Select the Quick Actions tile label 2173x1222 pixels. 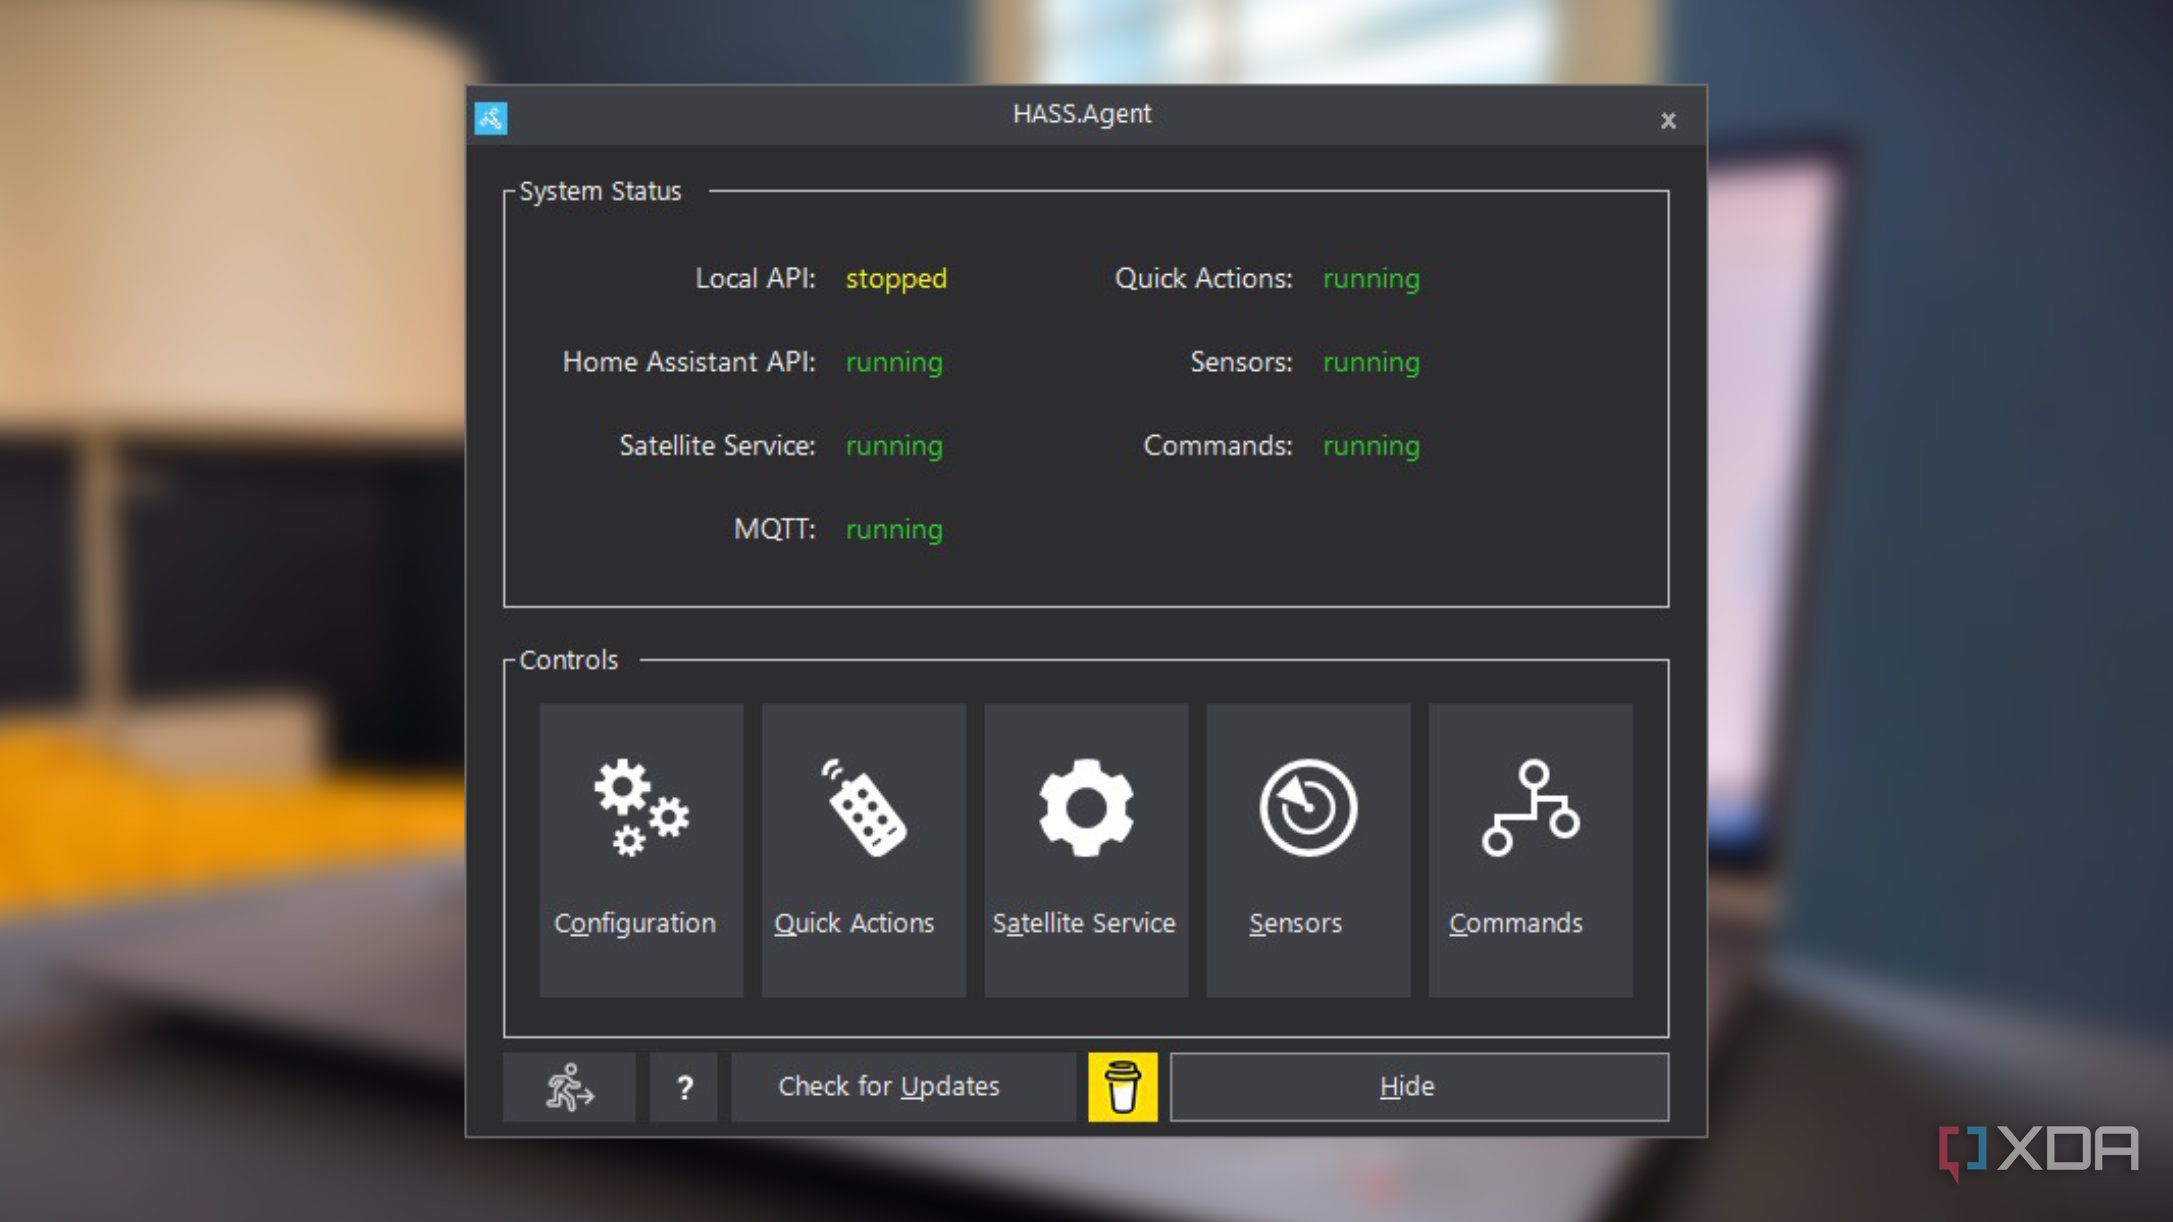(856, 923)
